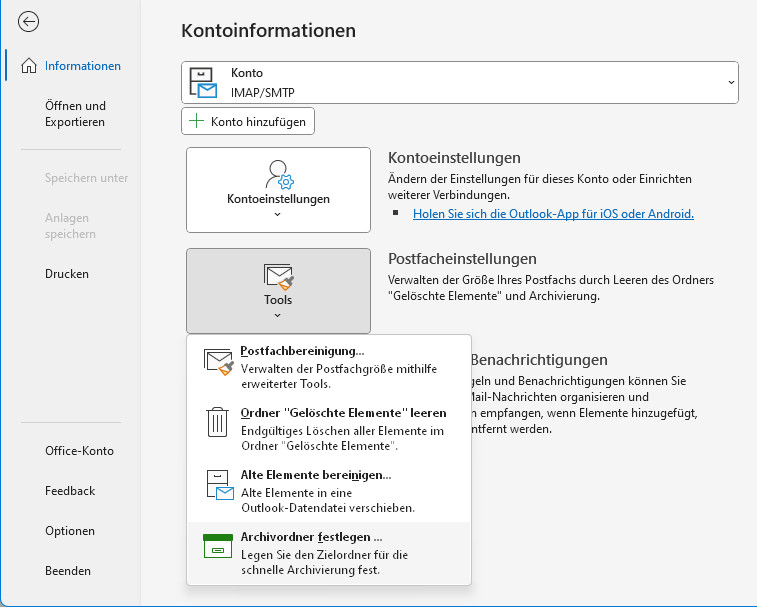Screen dimensions: 757x607
Task: Choose Ordner "Gelöschte Elemente" leeren menu entry
Action: [x=329, y=428]
